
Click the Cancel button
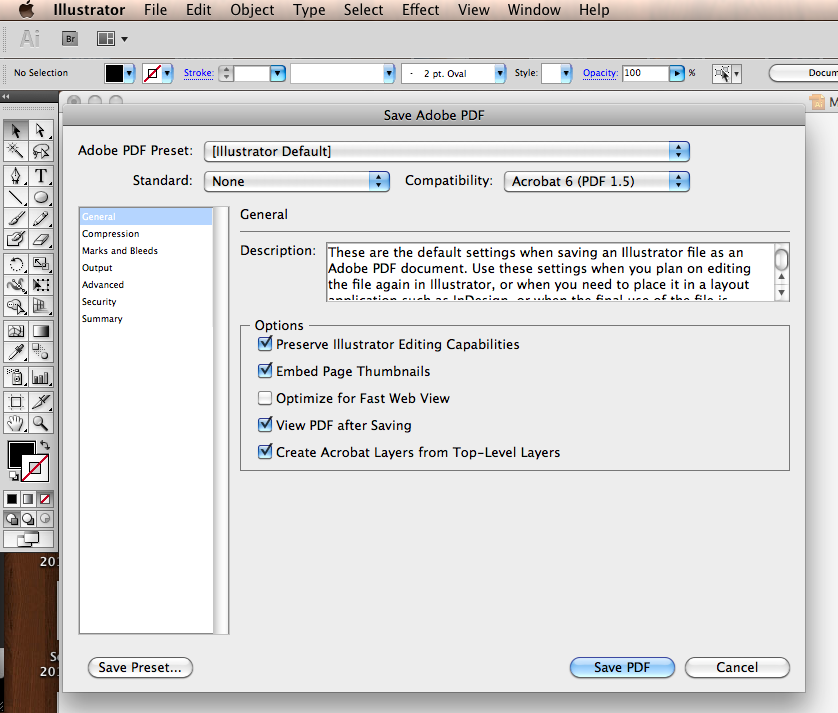coord(737,667)
